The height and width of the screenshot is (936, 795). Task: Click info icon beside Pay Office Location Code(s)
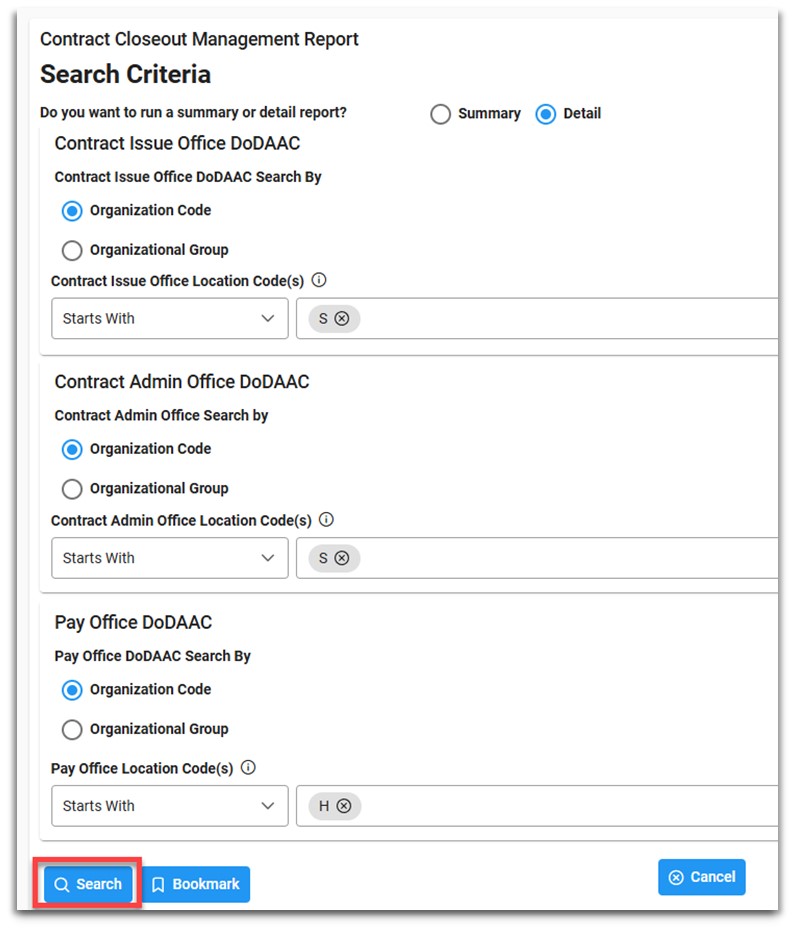point(248,768)
